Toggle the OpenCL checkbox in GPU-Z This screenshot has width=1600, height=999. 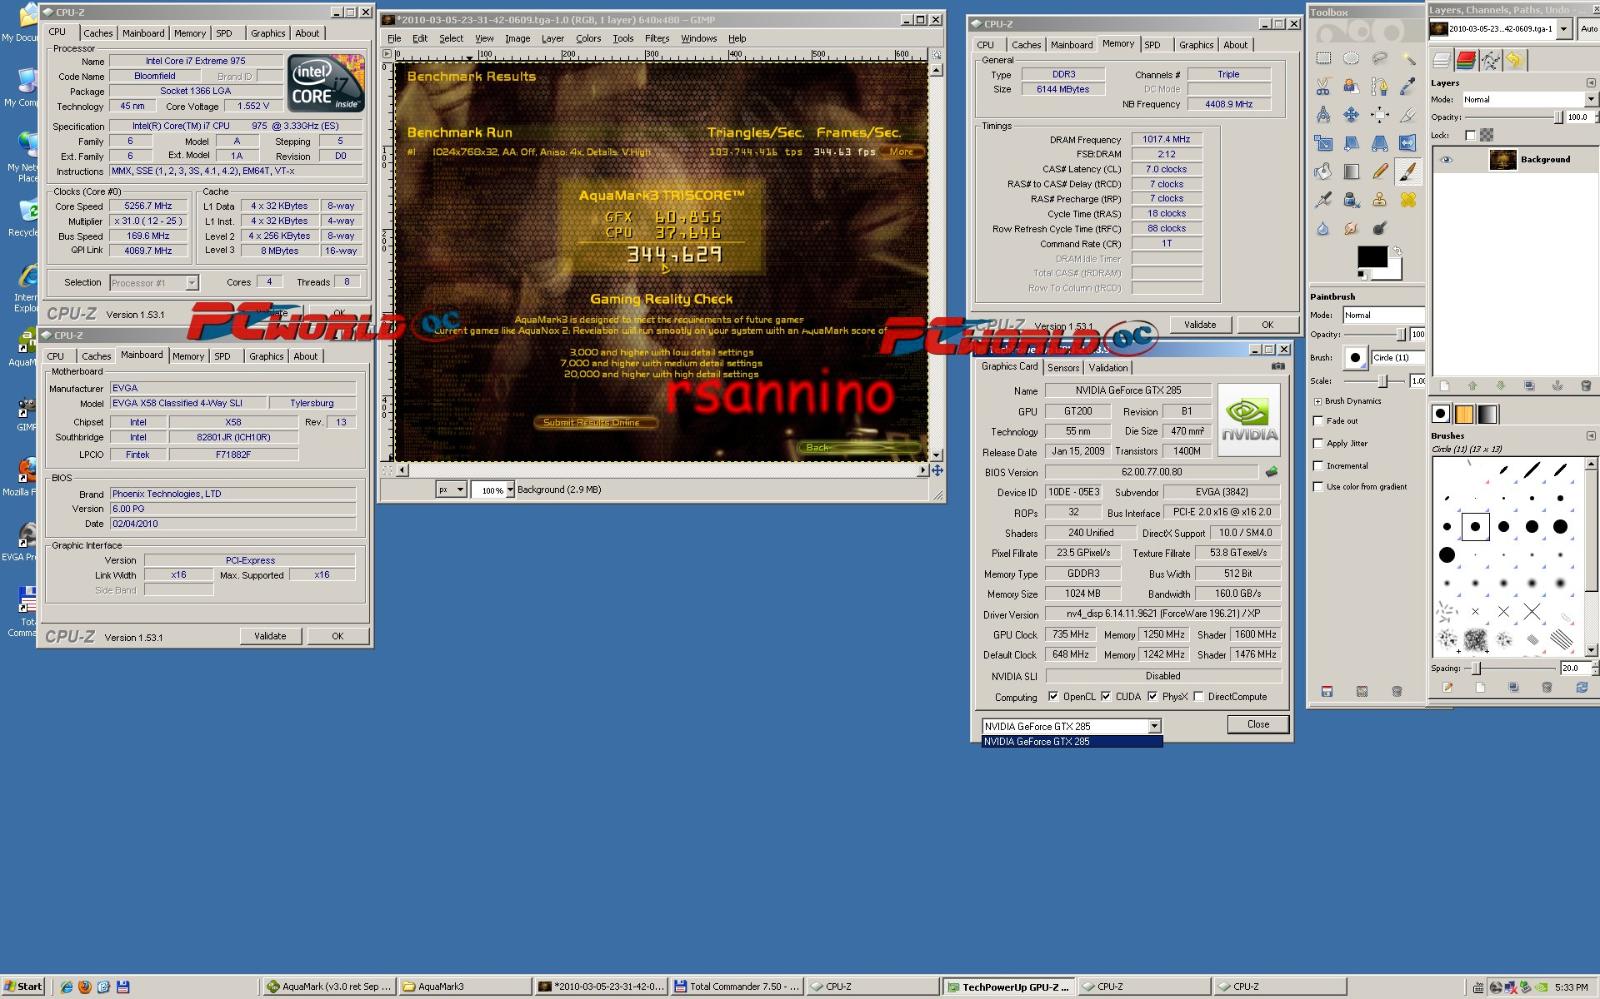pyautogui.click(x=1053, y=697)
